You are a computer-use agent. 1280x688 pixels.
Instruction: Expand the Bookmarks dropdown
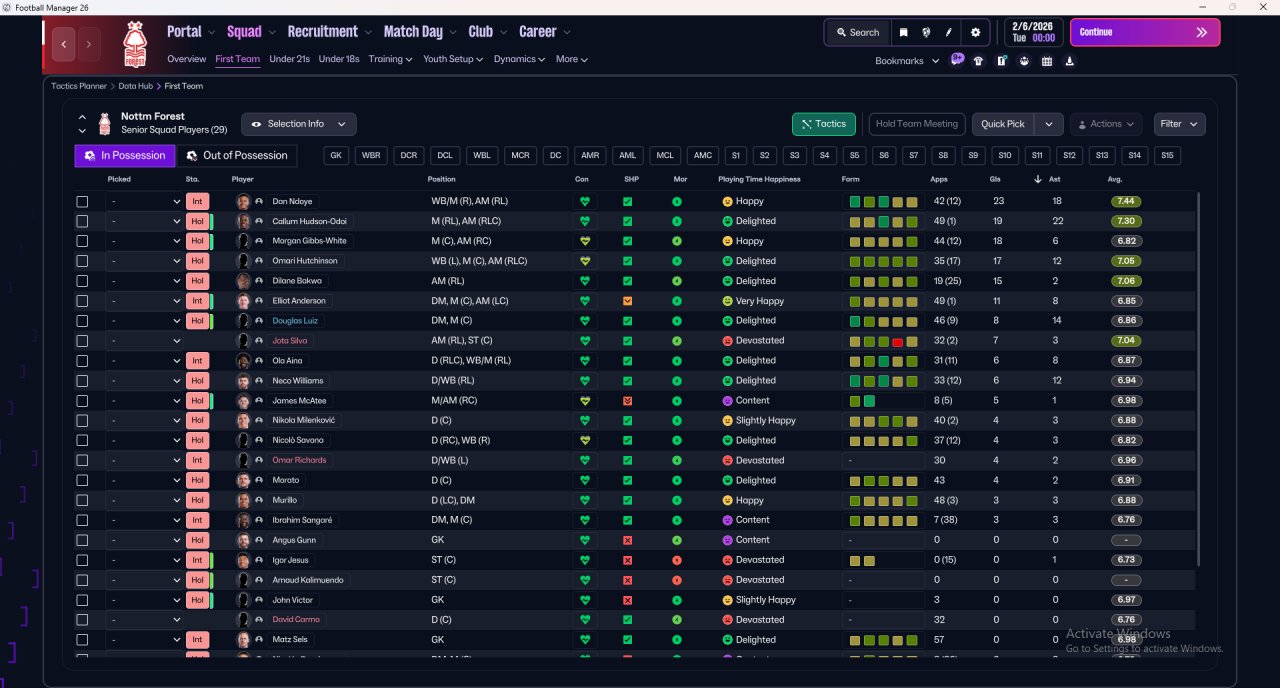(907, 61)
